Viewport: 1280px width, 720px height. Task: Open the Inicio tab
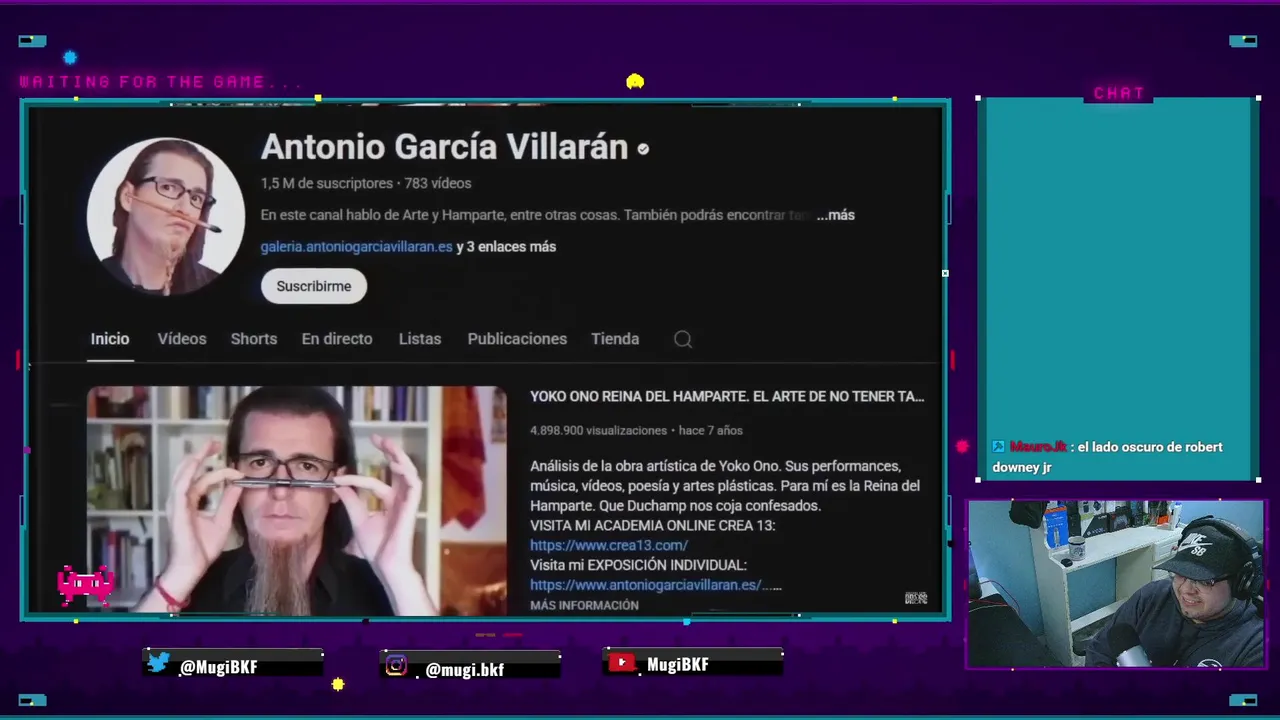[110, 339]
